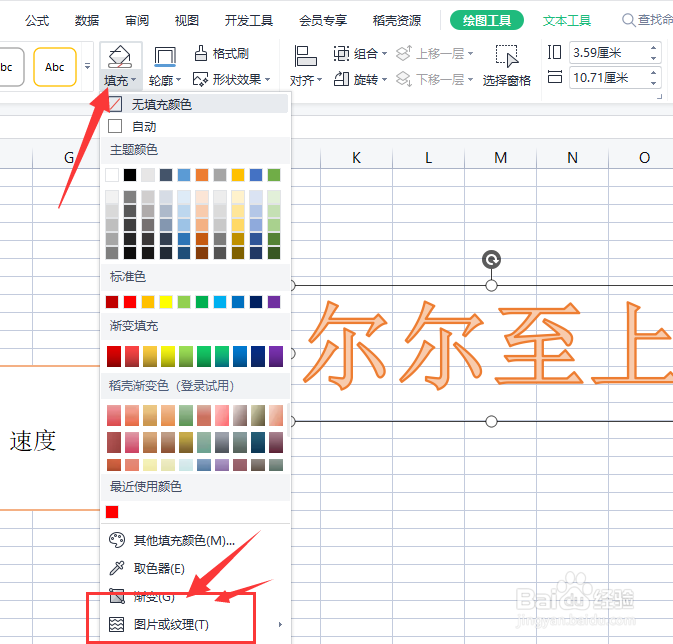Pick black theme color swatch
Image resolution: width=673 pixels, height=644 pixels.
(x=130, y=175)
